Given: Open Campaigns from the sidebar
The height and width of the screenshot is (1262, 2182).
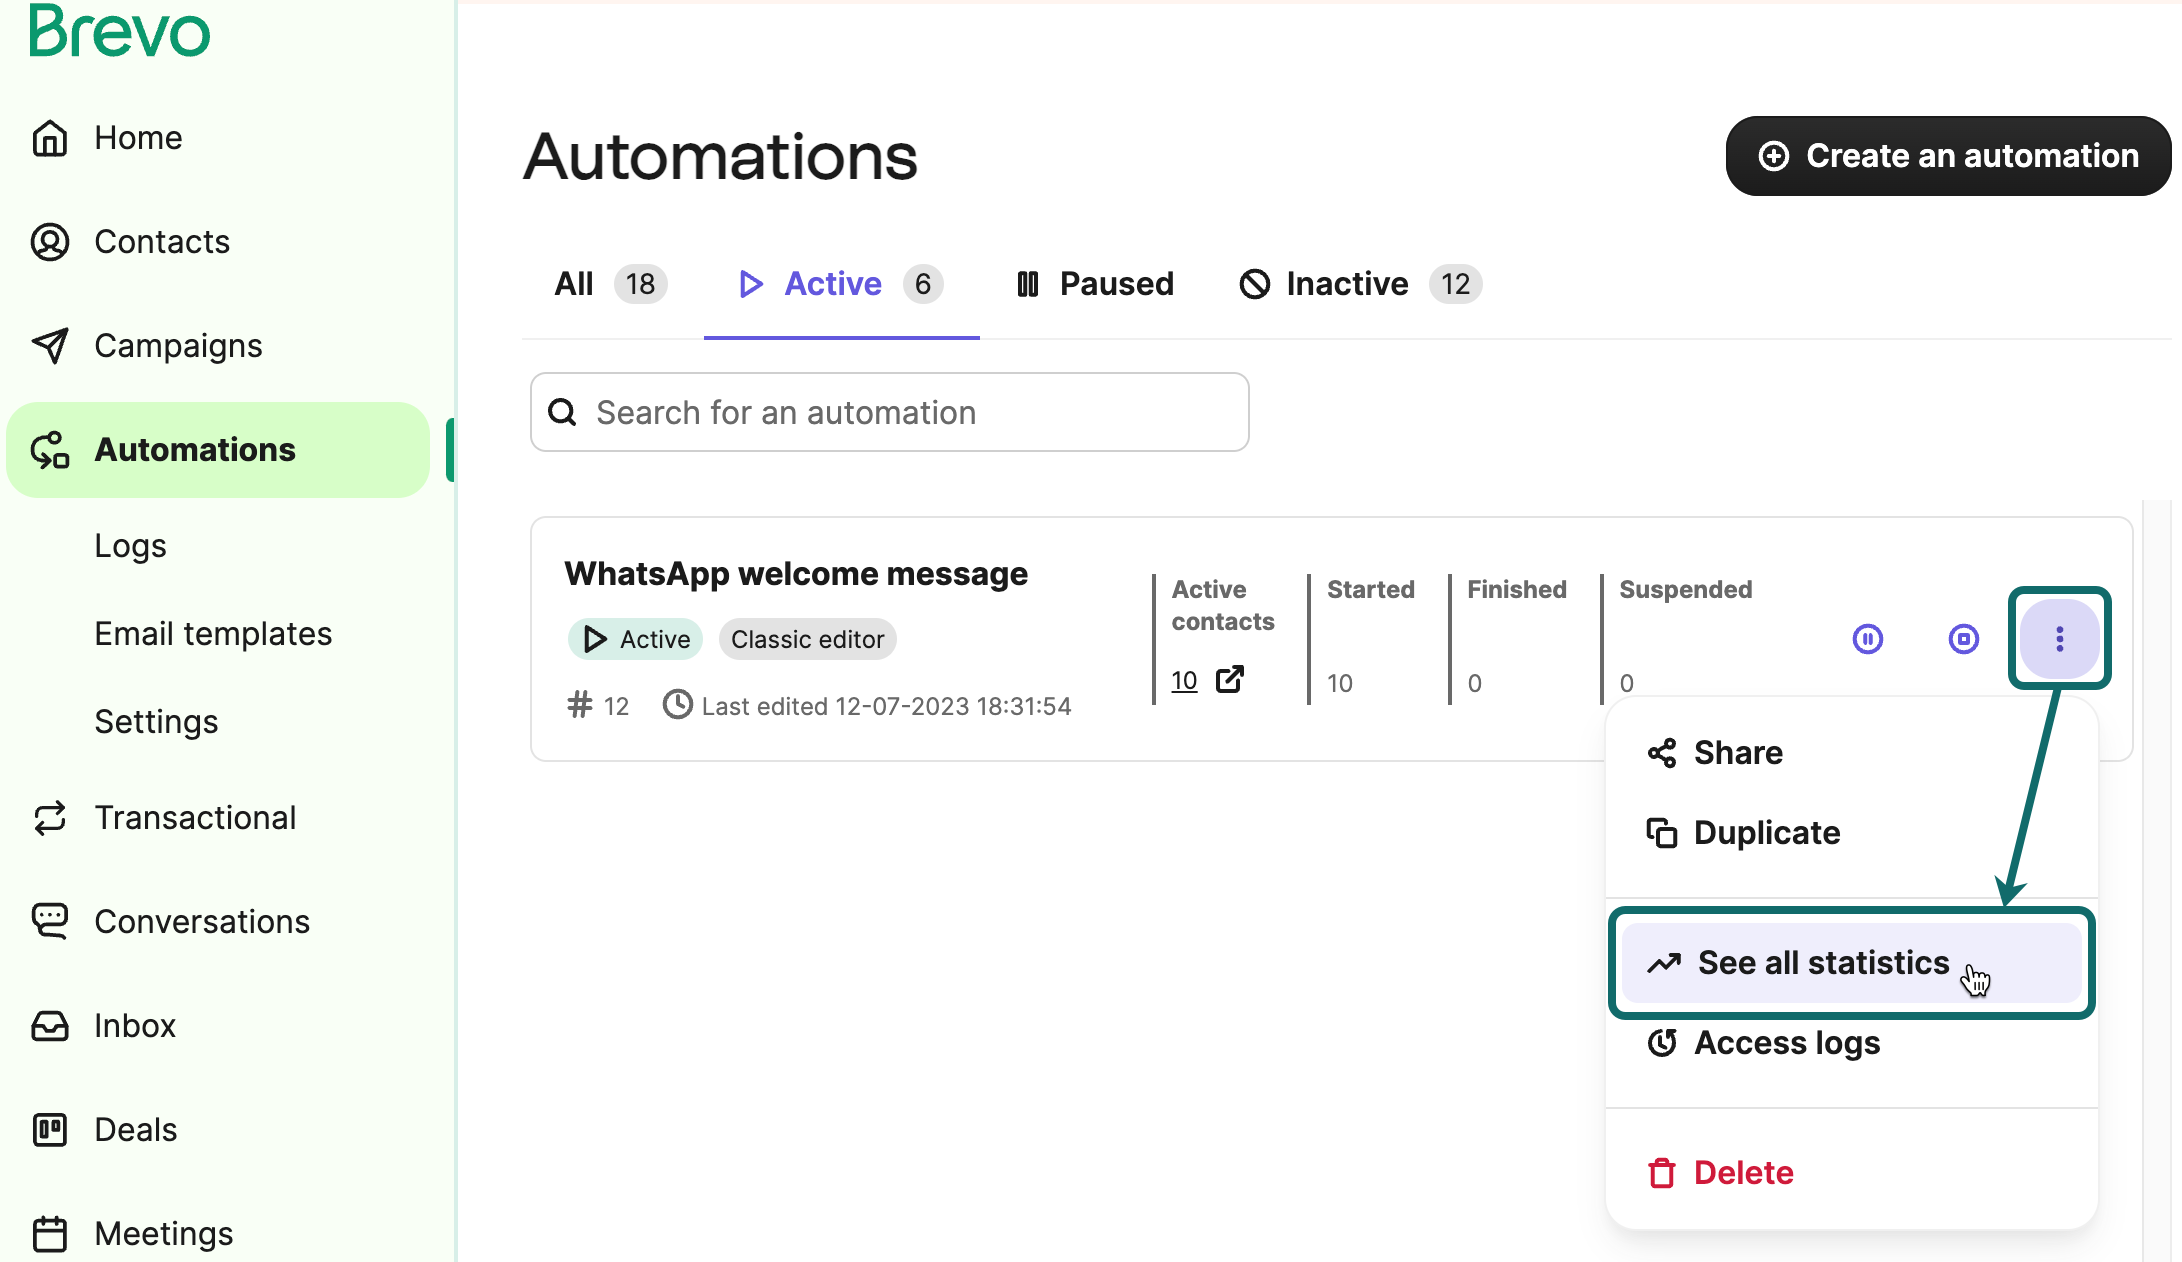Looking at the screenshot, I should pyautogui.click(x=178, y=345).
